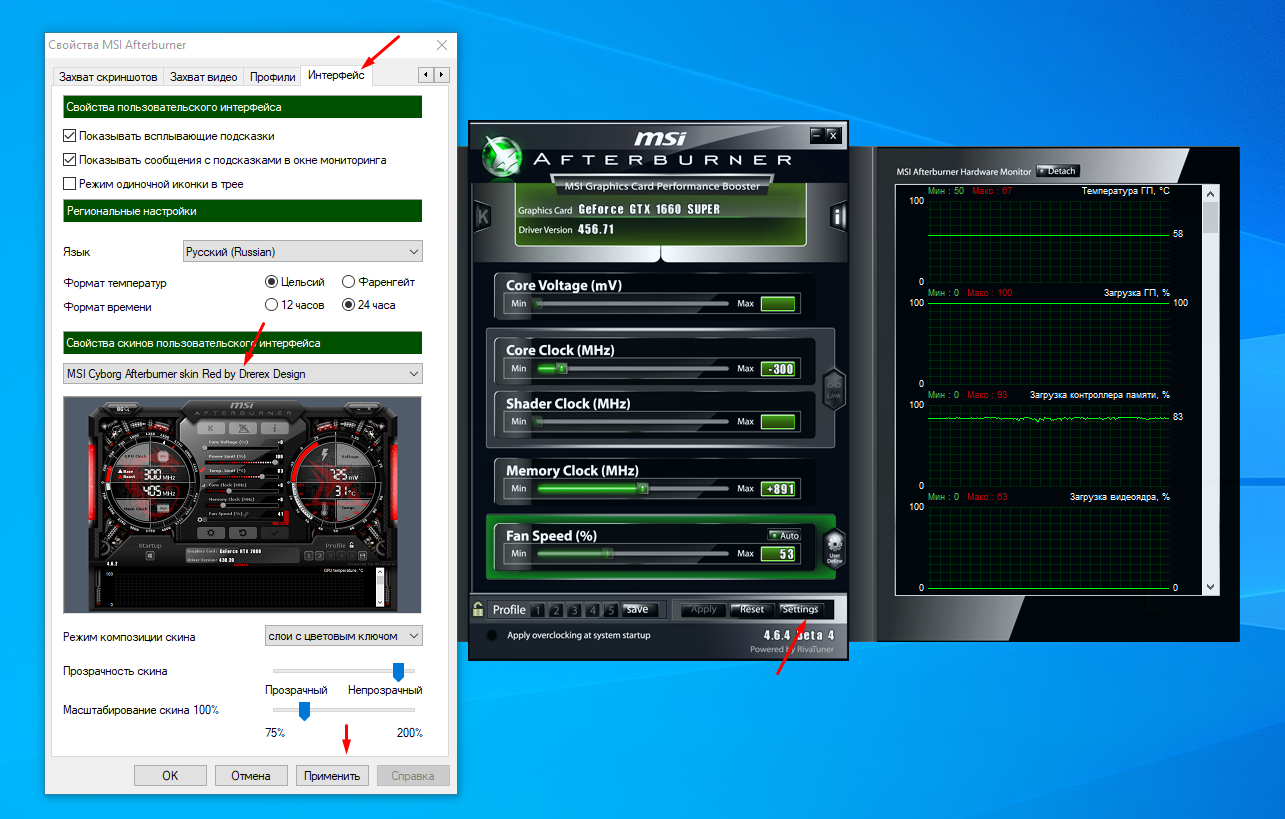This screenshot has height=819, width=1285.
Task: Click the Core Clock value field -300
Action: pyautogui.click(x=778, y=369)
